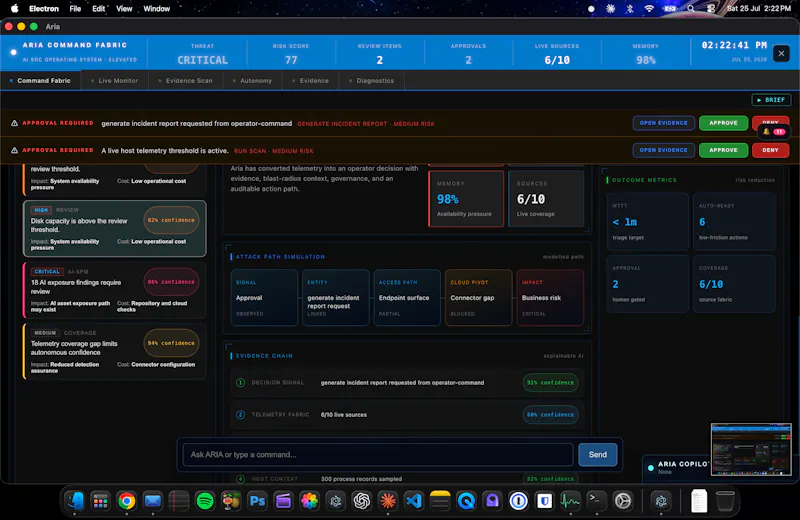Click the Memory 98% availability pressure tile
Image resolution: width=800 pixels, height=520 pixels.
(466, 199)
